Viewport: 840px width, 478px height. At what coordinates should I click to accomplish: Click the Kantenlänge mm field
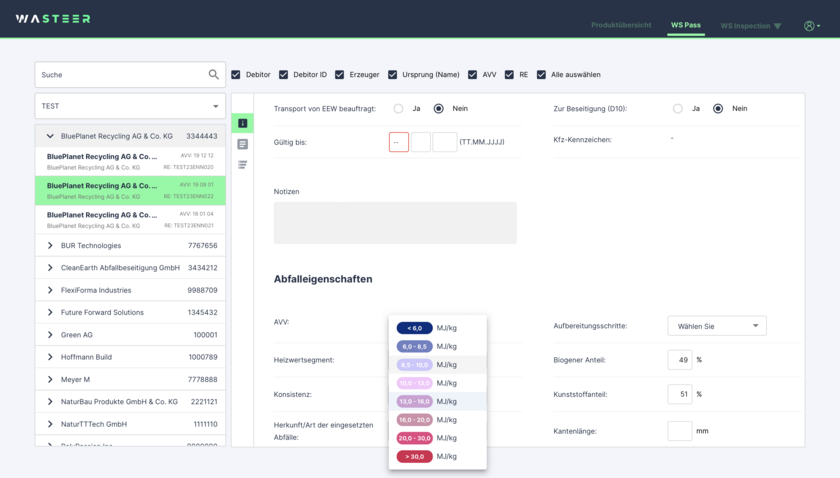680,431
